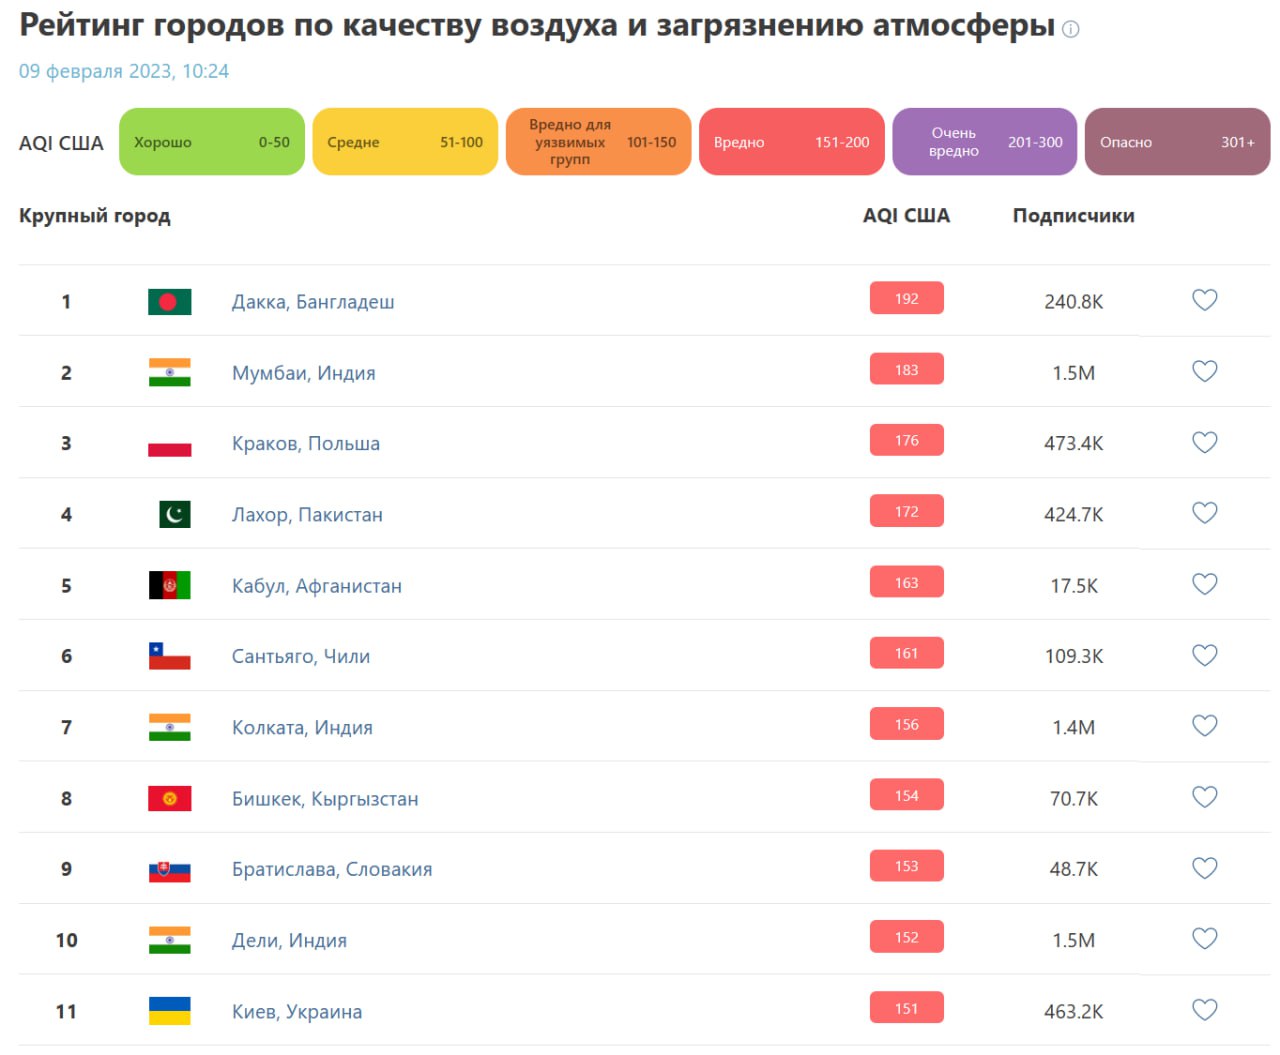The width and height of the screenshot is (1280, 1055).
Task: Open the Киев, Украина city link
Action: coord(297,1012)
